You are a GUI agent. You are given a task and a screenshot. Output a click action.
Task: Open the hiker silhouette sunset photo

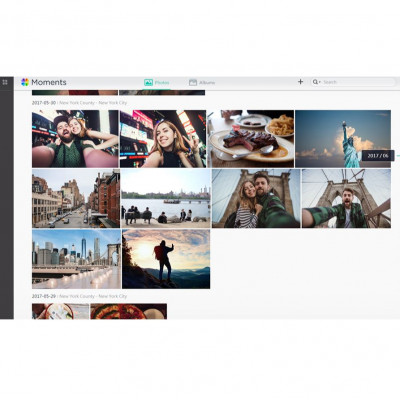coord(166,259)
